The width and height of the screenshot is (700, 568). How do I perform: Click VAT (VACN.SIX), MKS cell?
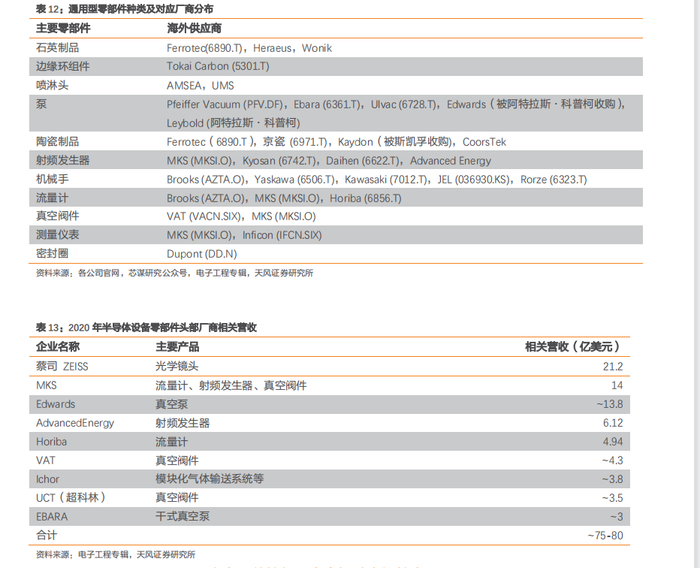(x=241, y=217)
